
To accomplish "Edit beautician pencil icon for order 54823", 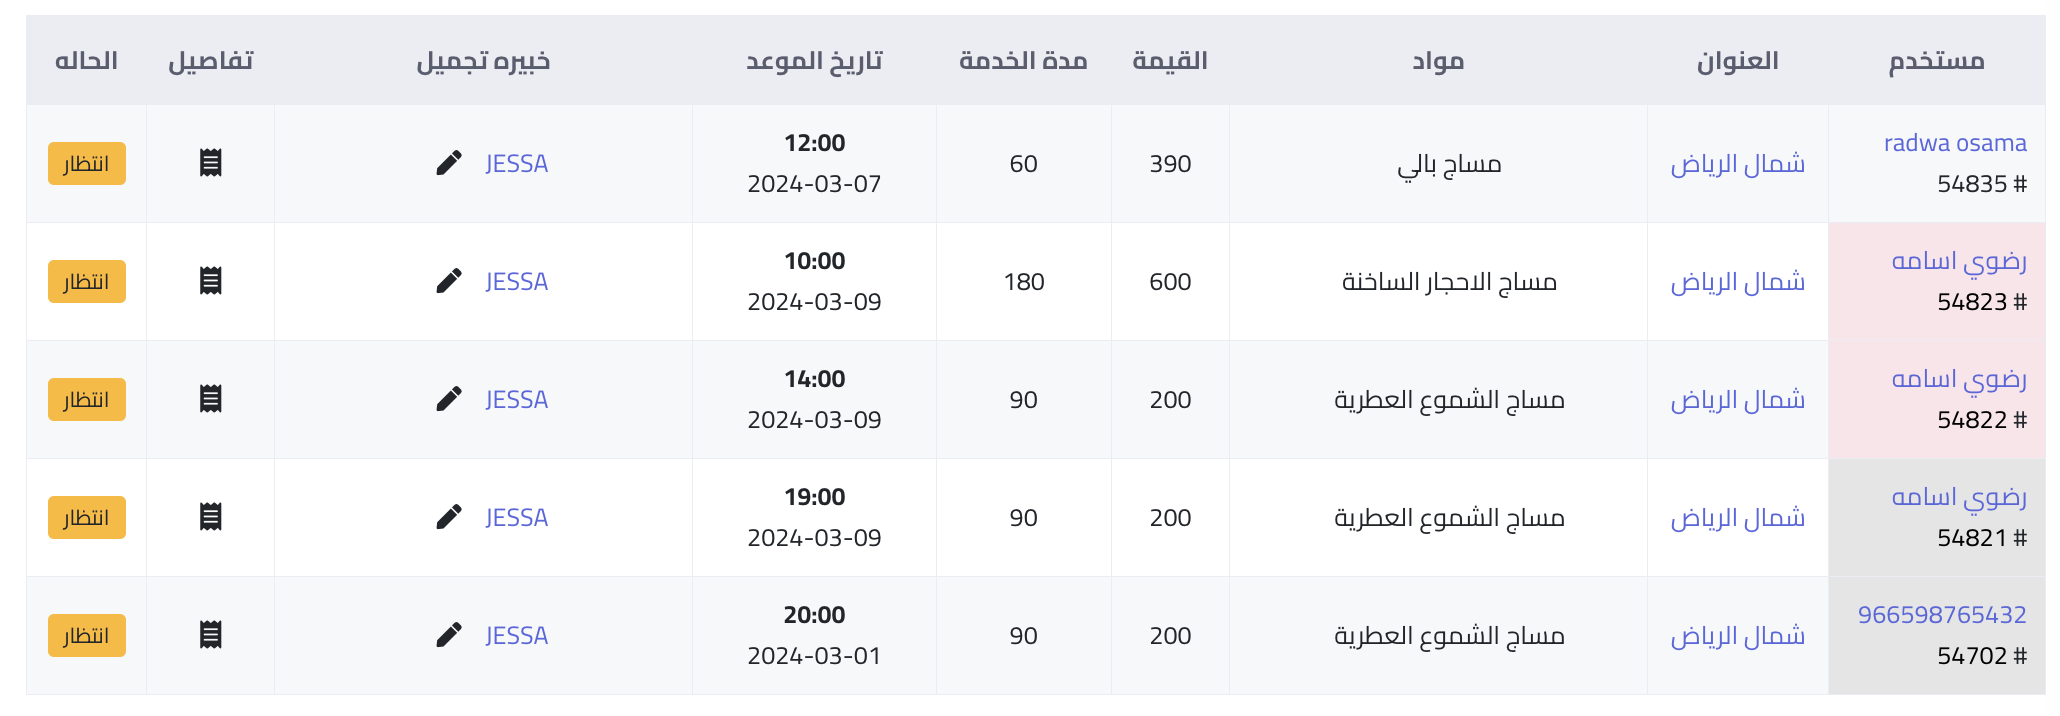I will [449, 281].
